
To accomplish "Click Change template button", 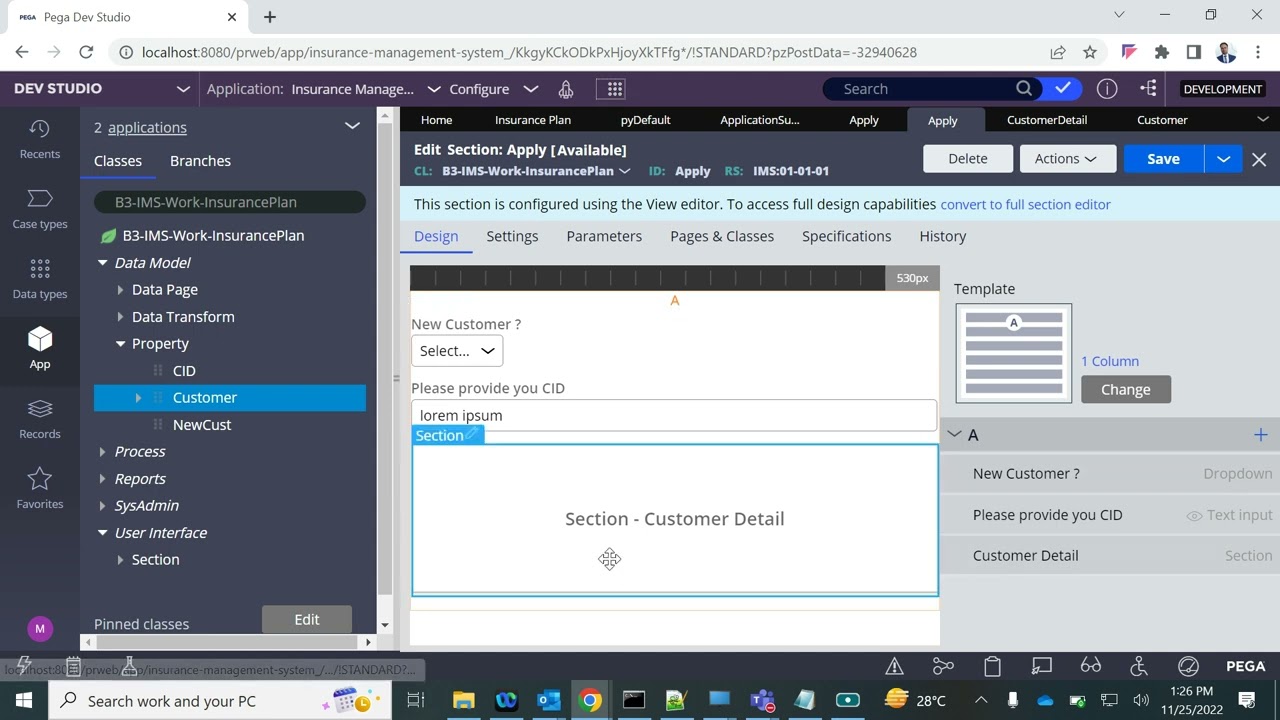I will 1126,389.
